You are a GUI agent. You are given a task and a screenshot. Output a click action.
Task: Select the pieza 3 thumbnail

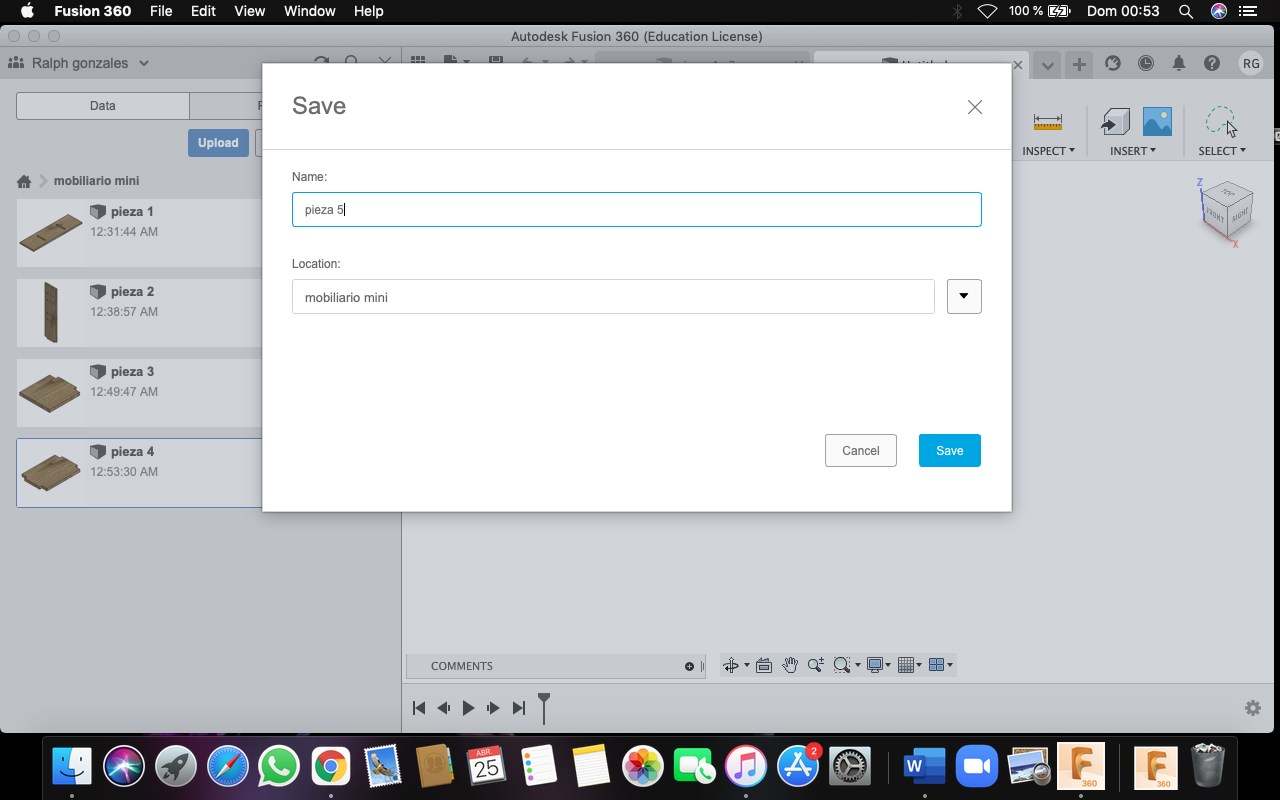tap(50, 392)
